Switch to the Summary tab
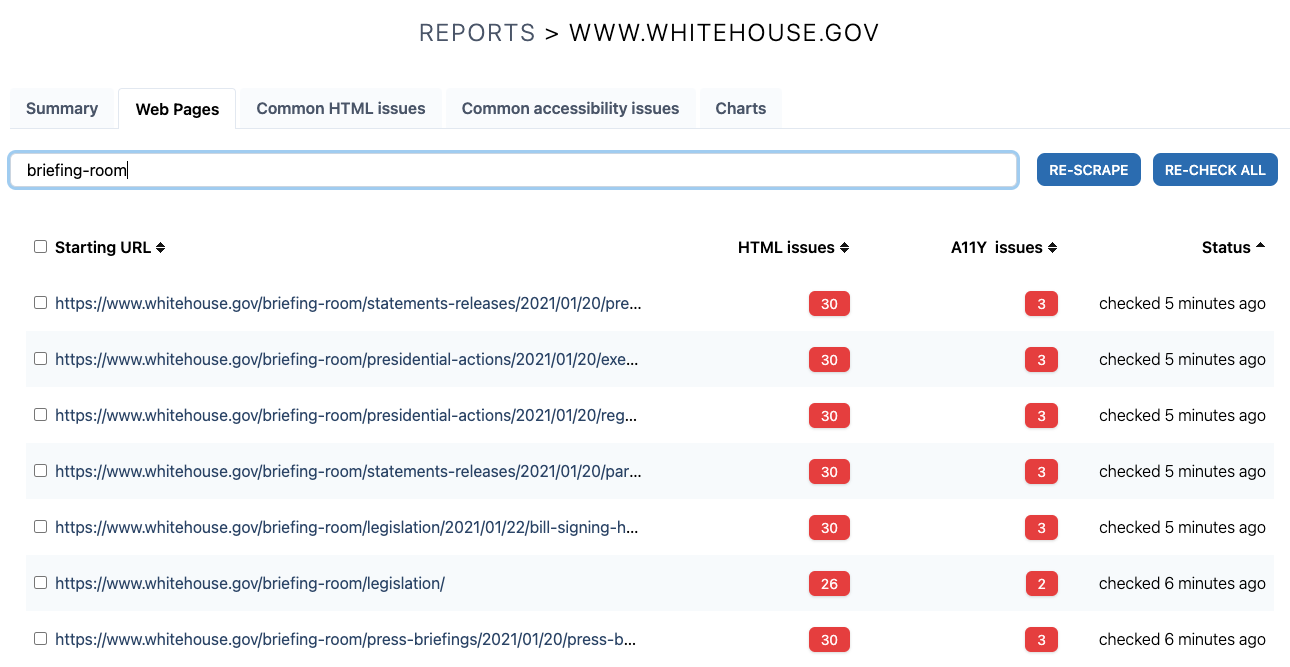The height and width of the screenshot is (667, 1290). 62,108
